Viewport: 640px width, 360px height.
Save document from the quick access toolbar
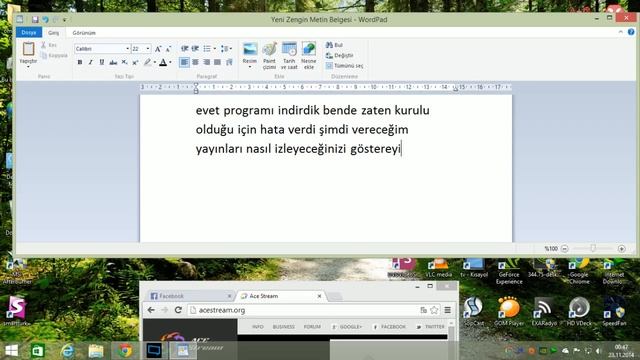pos(35,19)
